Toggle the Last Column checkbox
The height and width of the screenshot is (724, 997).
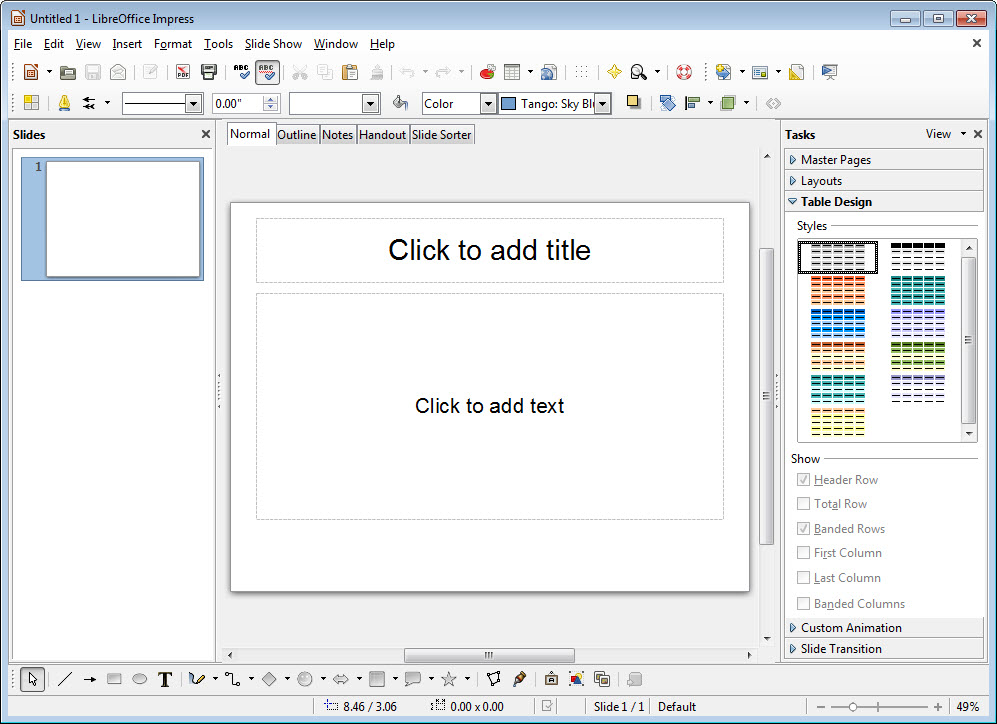pyautogui.click(x=803, y=577)
